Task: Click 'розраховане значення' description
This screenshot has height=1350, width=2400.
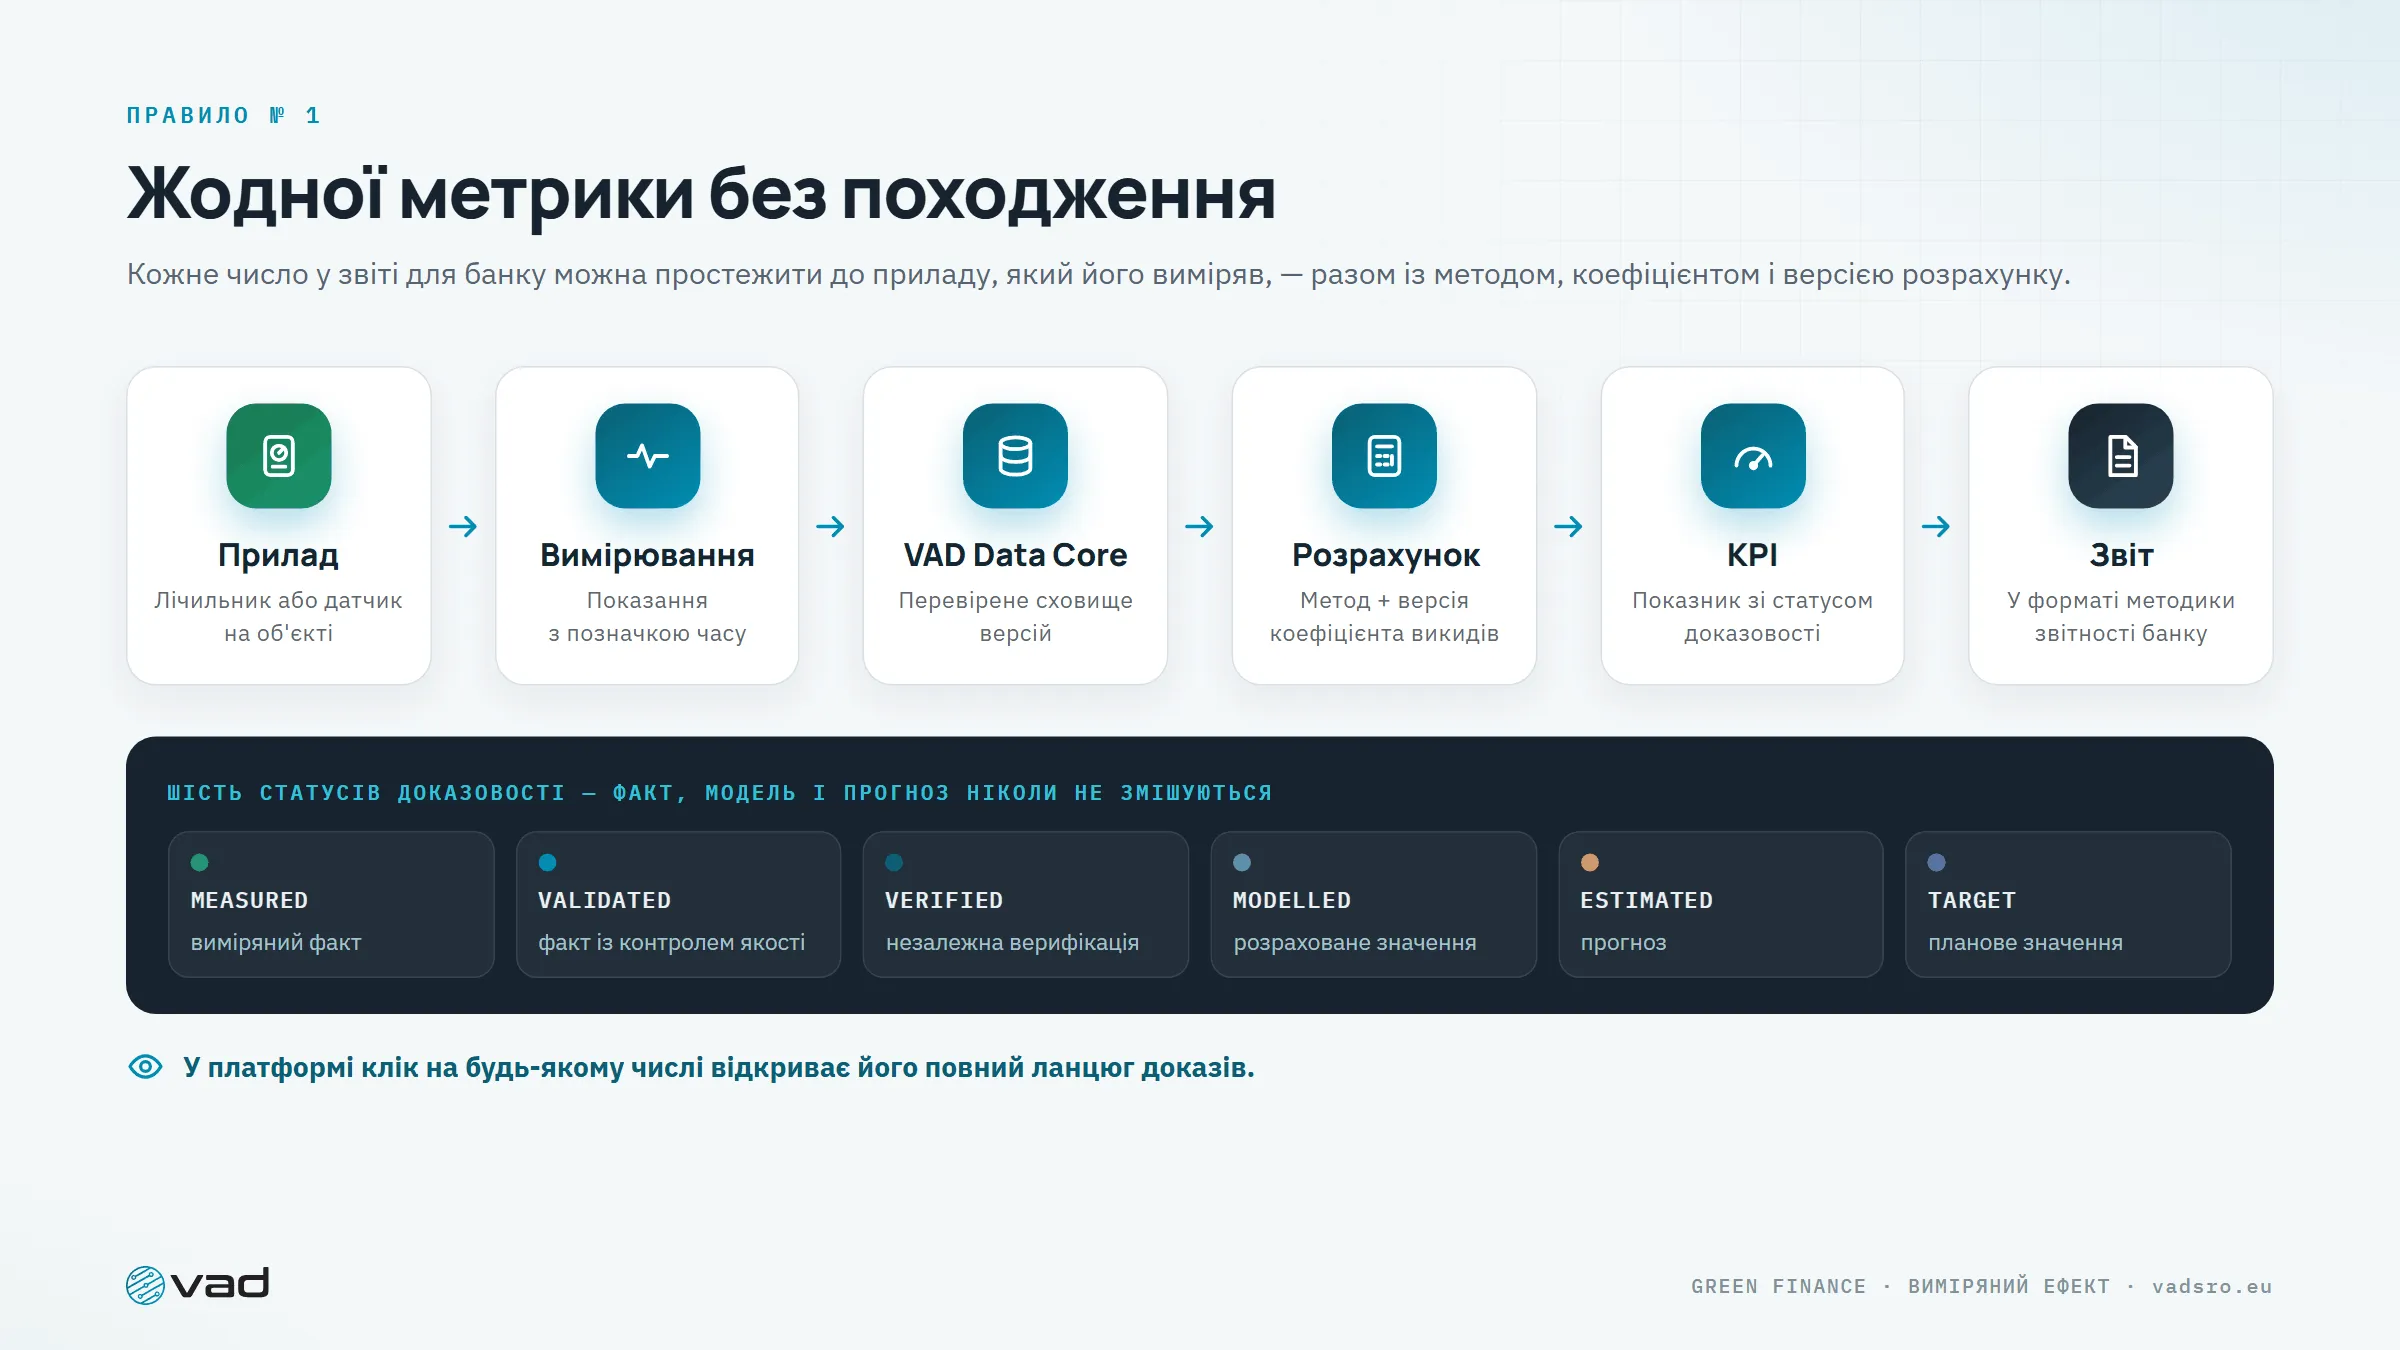Action: point(1354,943)
